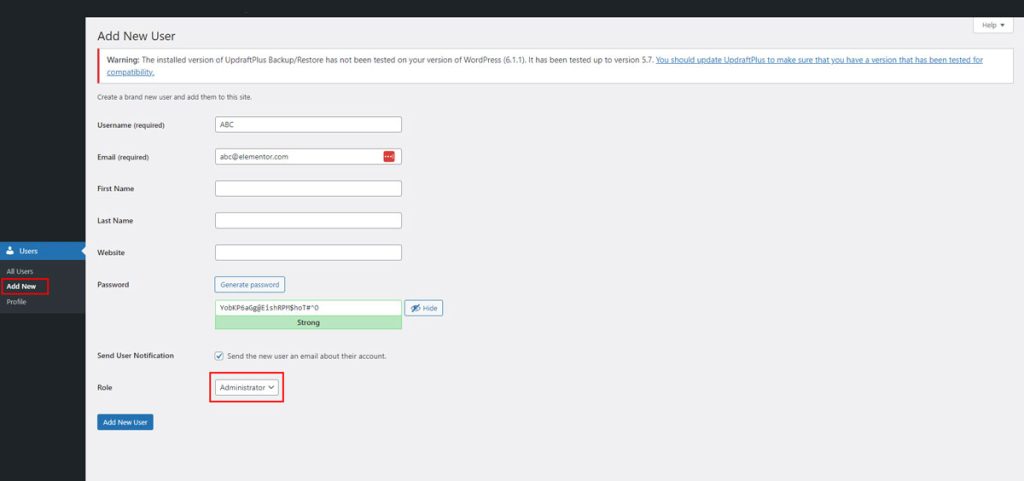
Task: Click the red password manager icon in Email field
Action: 389,157
